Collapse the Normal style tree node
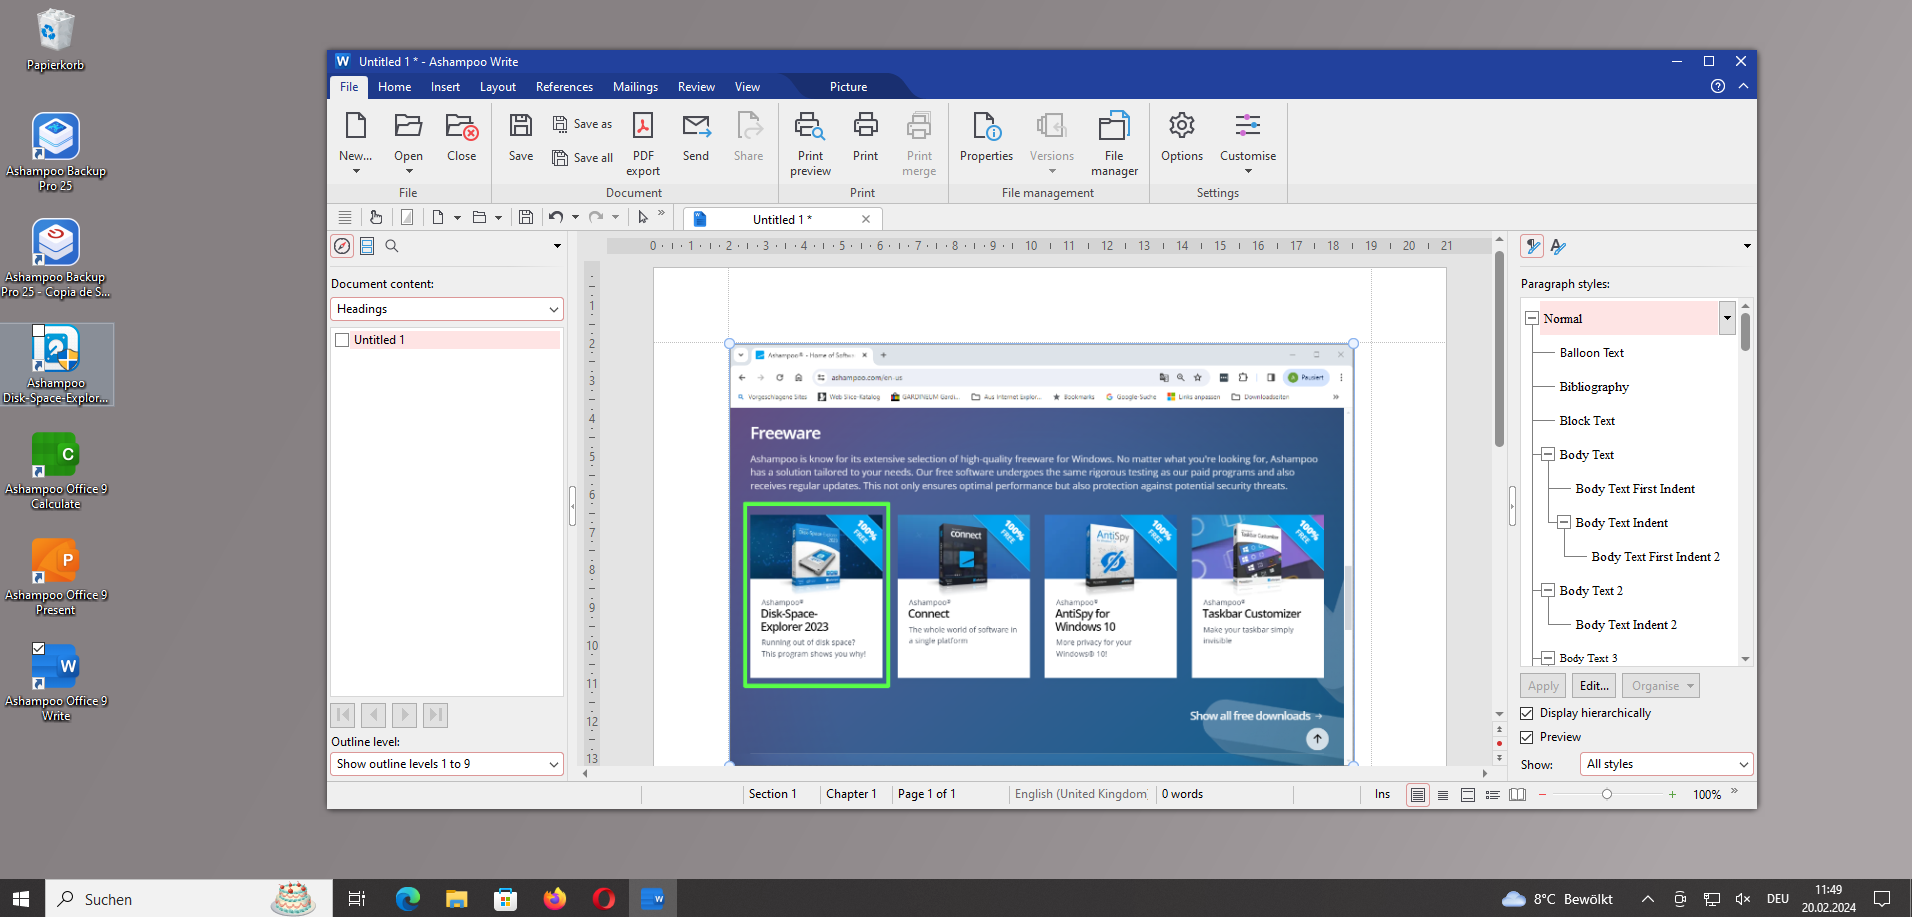The height and width of the screenshot is (917, 1912). [x=1531, y=318]
